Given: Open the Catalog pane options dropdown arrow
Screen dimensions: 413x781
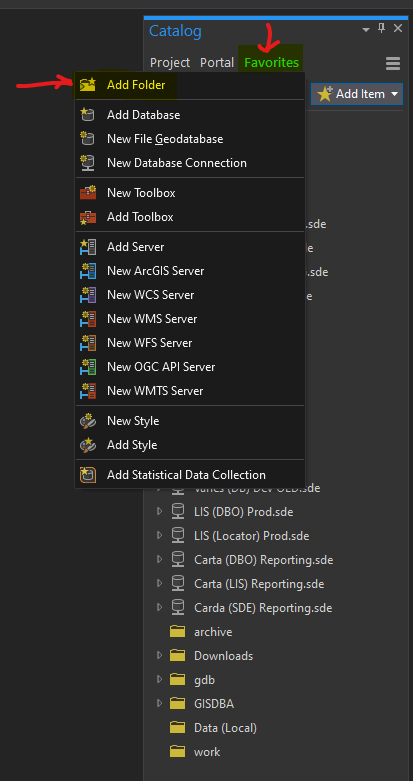Looking at the screenshot, I should [366, 29].
